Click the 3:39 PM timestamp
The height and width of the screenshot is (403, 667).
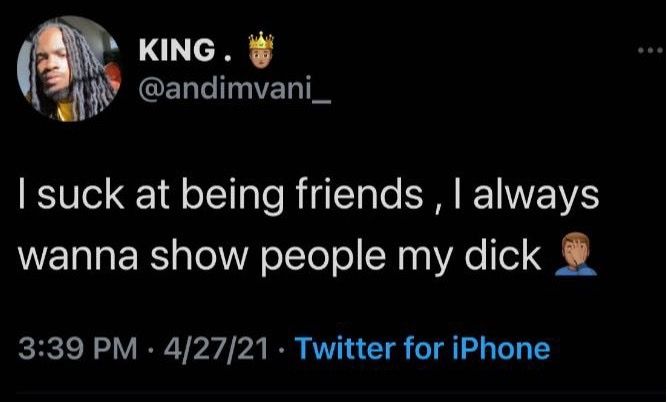coord(78,349)
